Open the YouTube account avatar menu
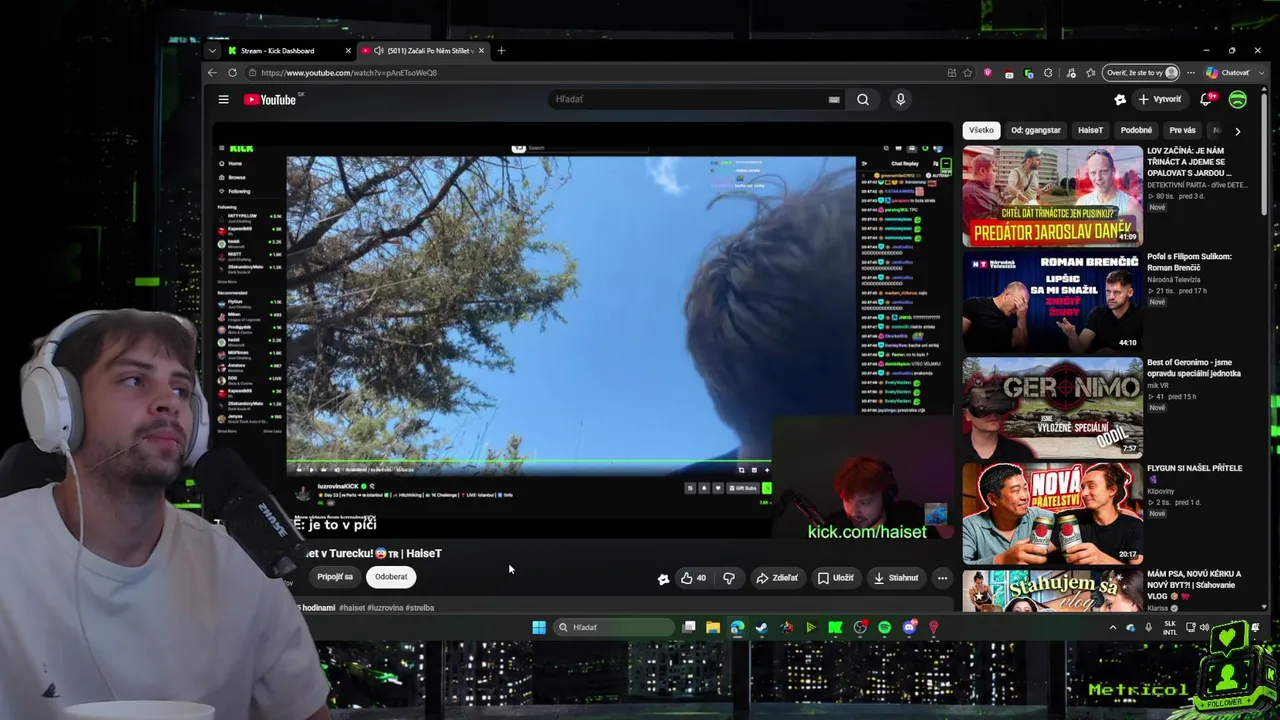This screenshot has height=720, width=1280. point(1238,99)
